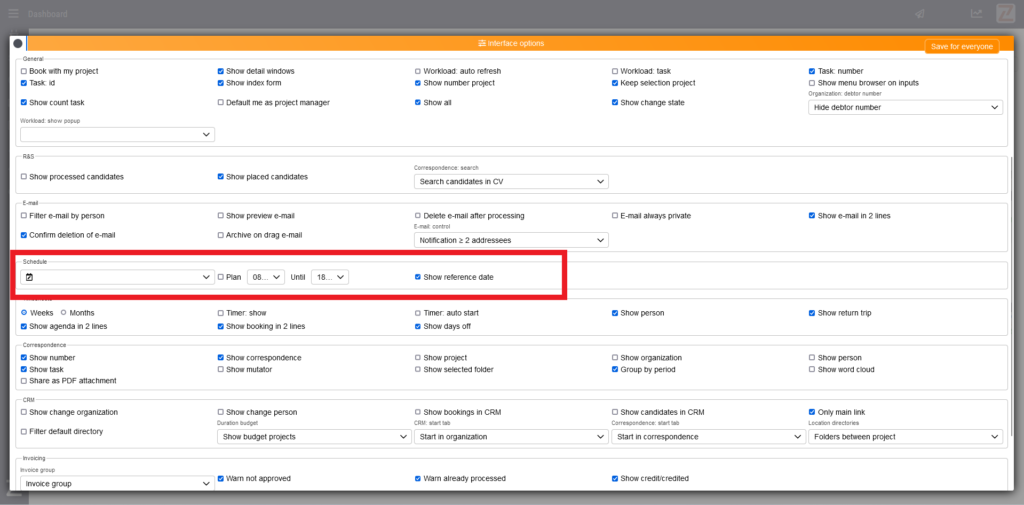Viewport: 1024px width, 505px height.
Task: Open the Until time dropdown
Action: pos(329,277)
